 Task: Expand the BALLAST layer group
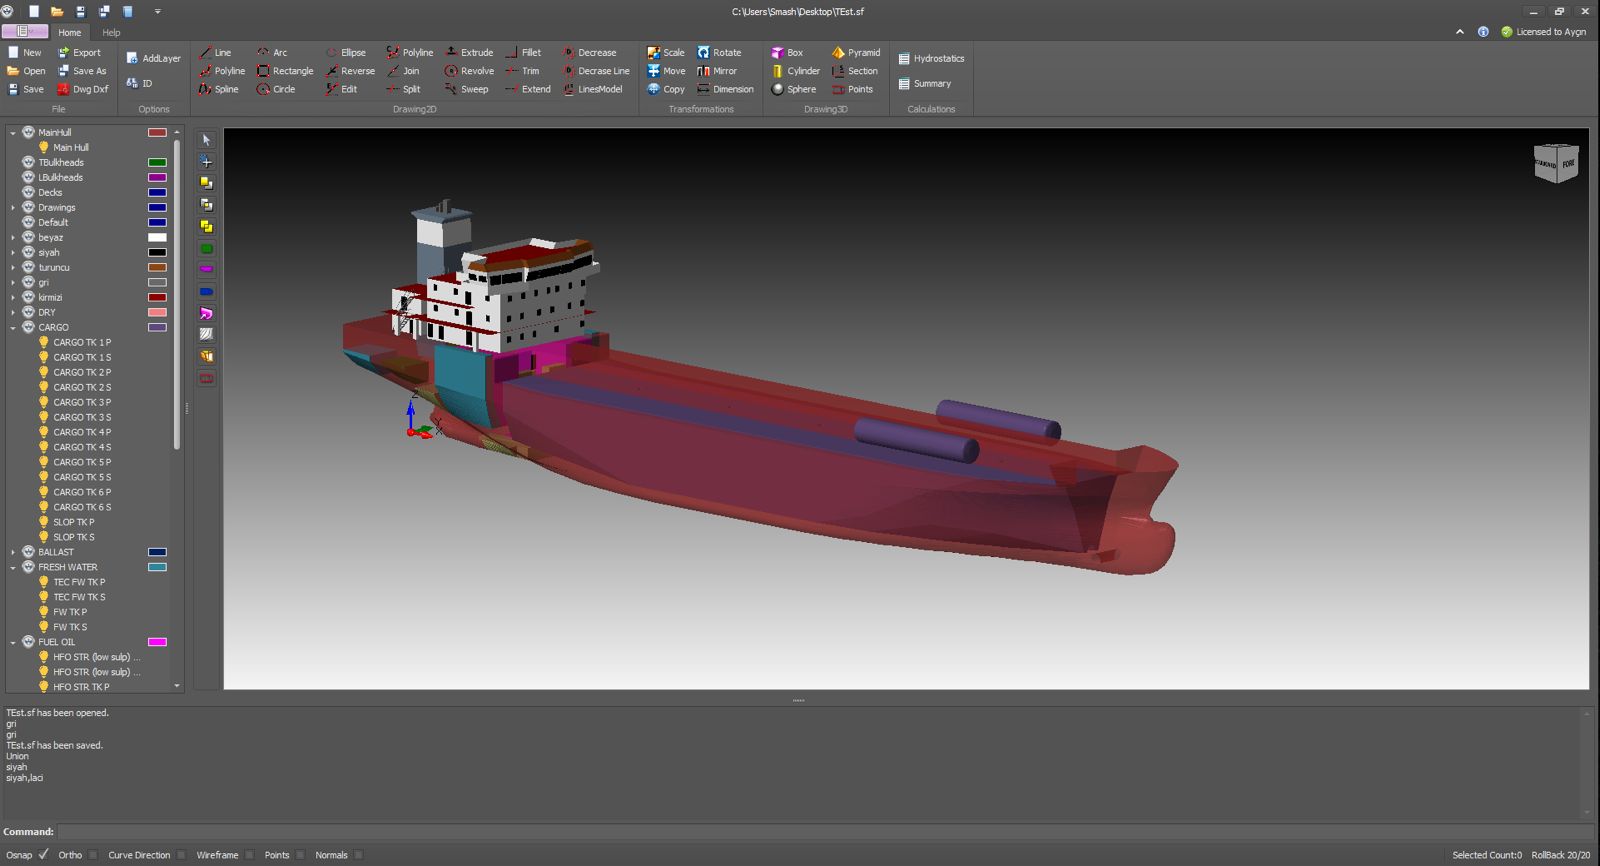click(13, 552)
